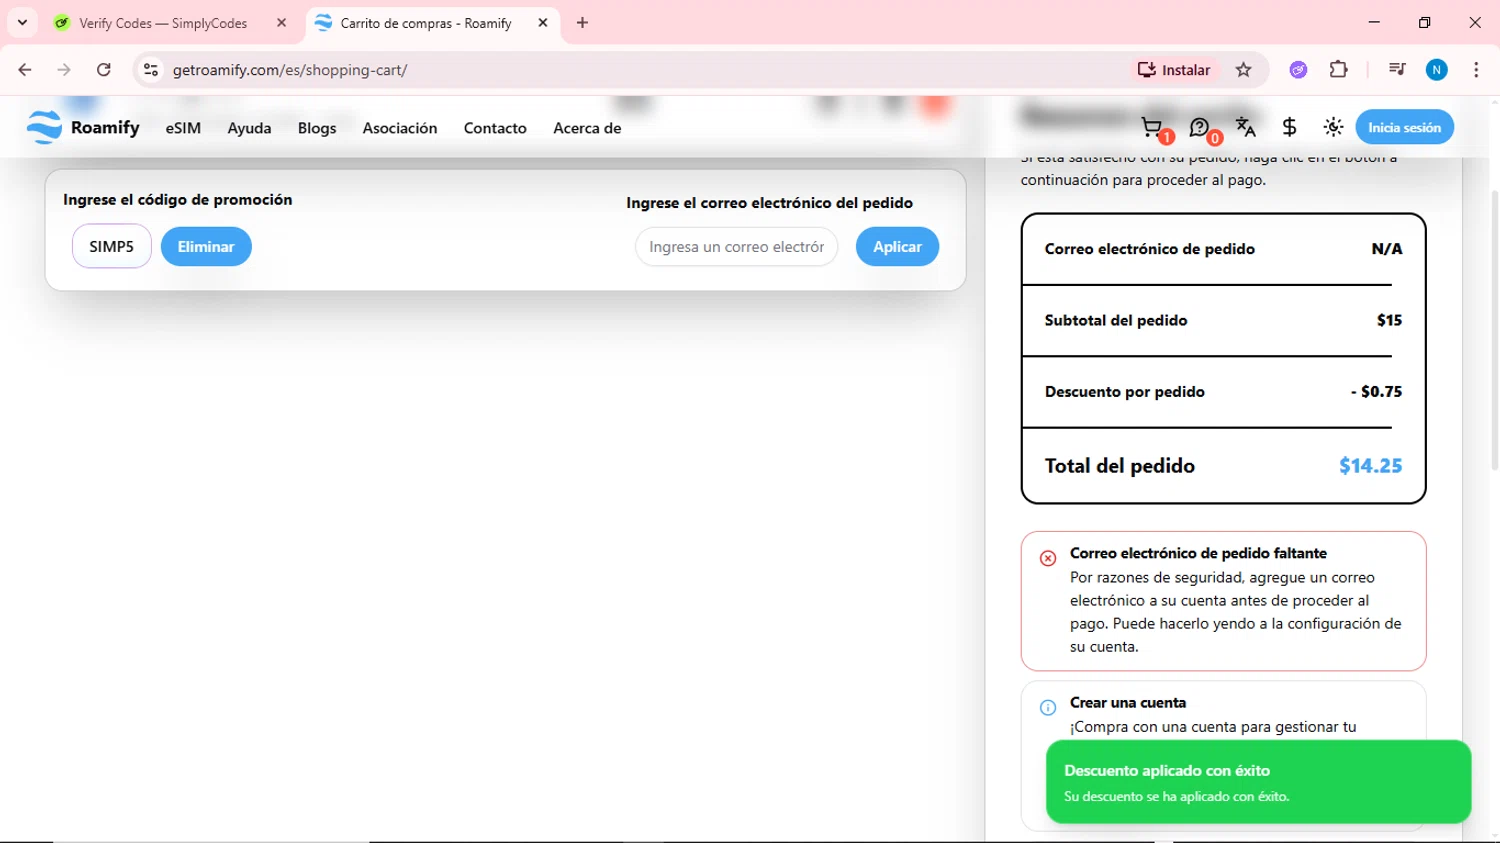The image size is (1500, 843).
Task: Open the tab search dropdown arrow
Action: click(x=22, y=22)
